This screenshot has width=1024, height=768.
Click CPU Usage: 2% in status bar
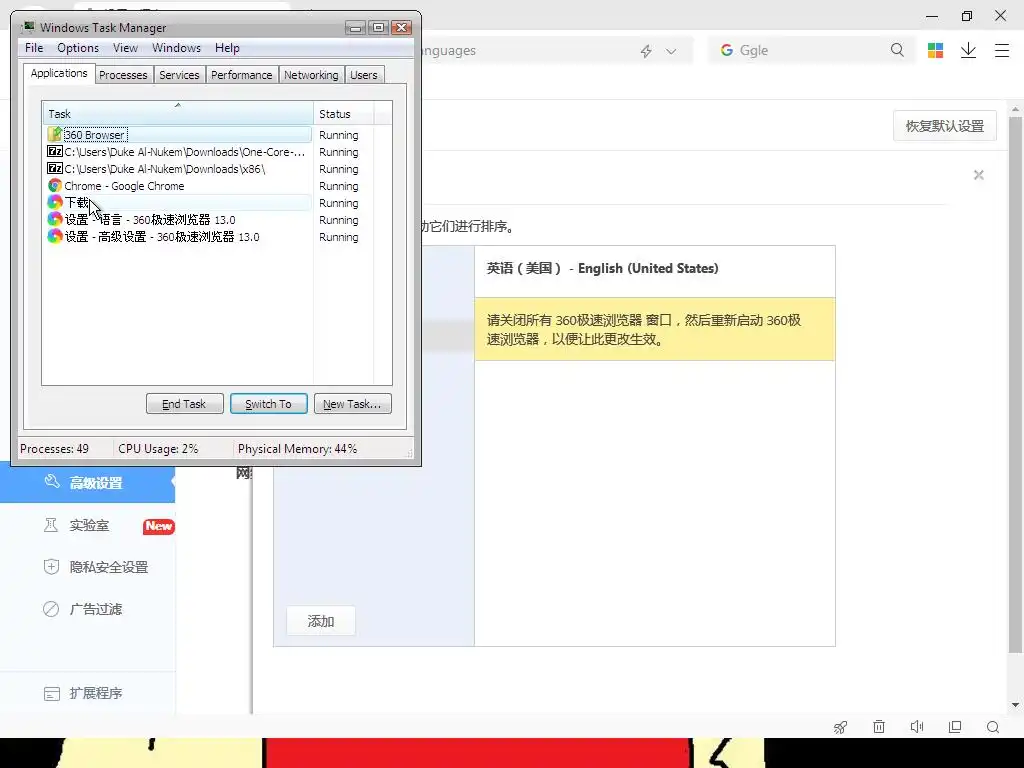click(x=158, y=449)
